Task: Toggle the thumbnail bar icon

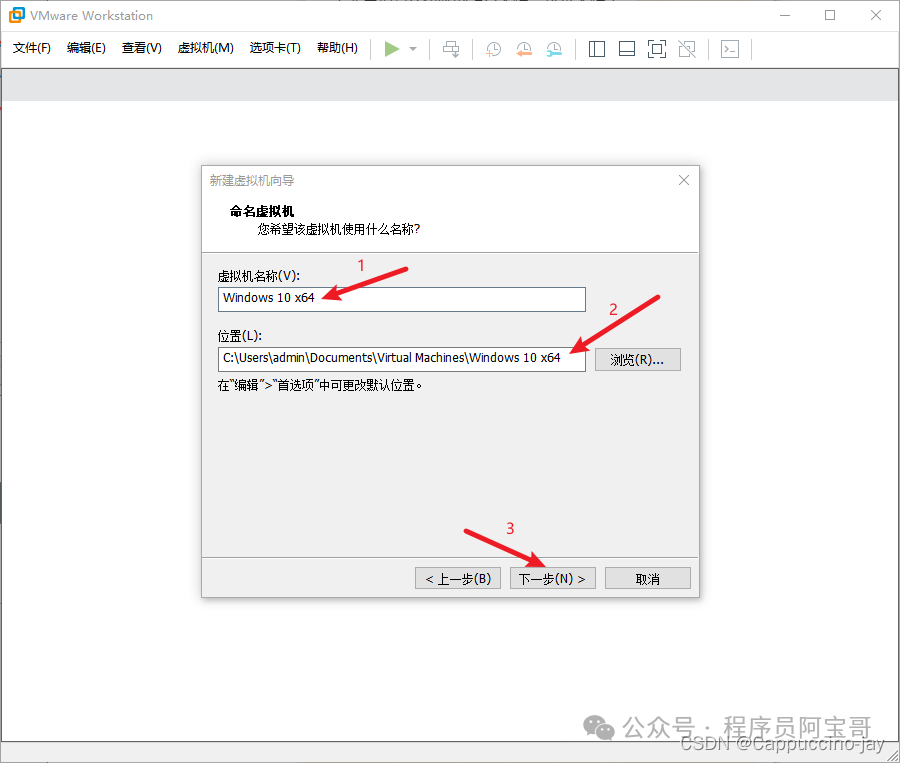Action: [627, 49]
